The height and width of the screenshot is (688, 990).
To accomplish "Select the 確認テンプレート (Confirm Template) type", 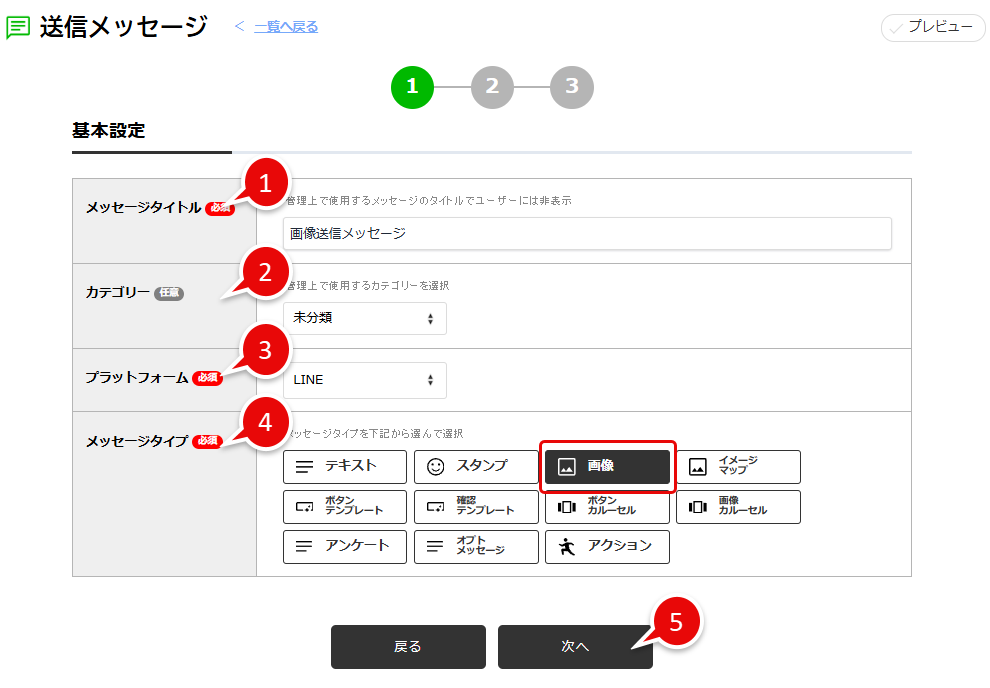I will click(476, 507).
